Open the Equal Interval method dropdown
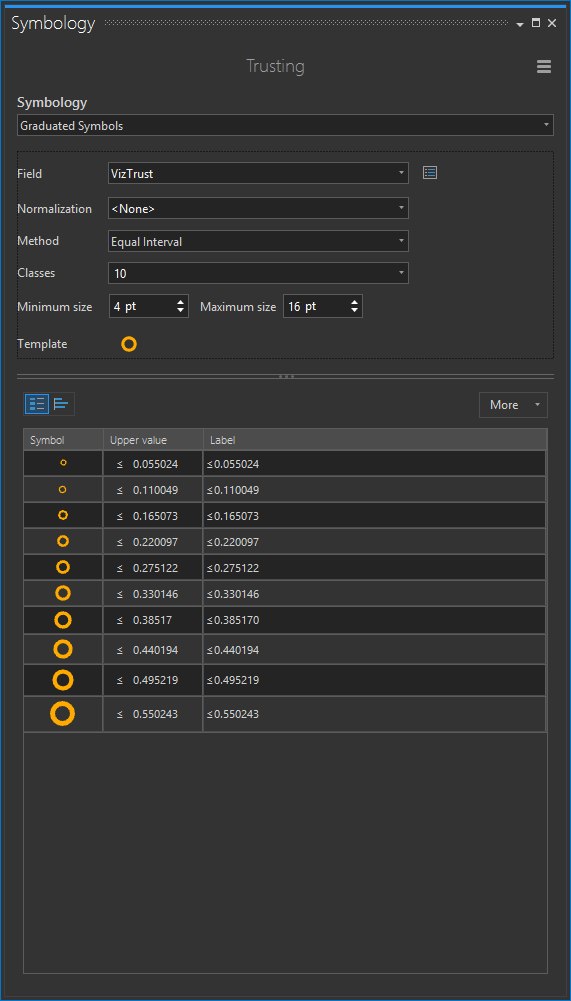 (x=258, y=241)
